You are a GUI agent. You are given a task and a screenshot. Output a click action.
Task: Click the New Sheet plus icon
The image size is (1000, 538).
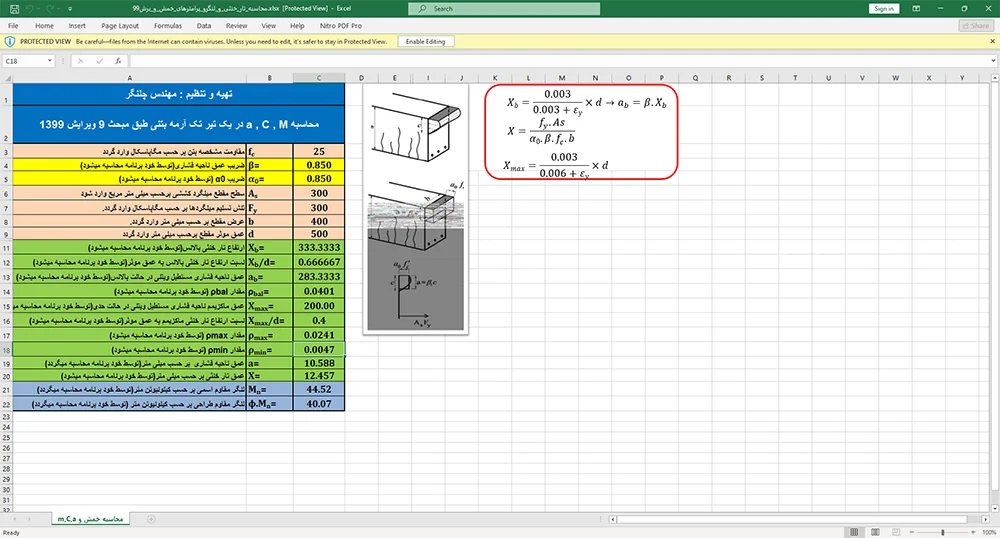tap(151, 519)
